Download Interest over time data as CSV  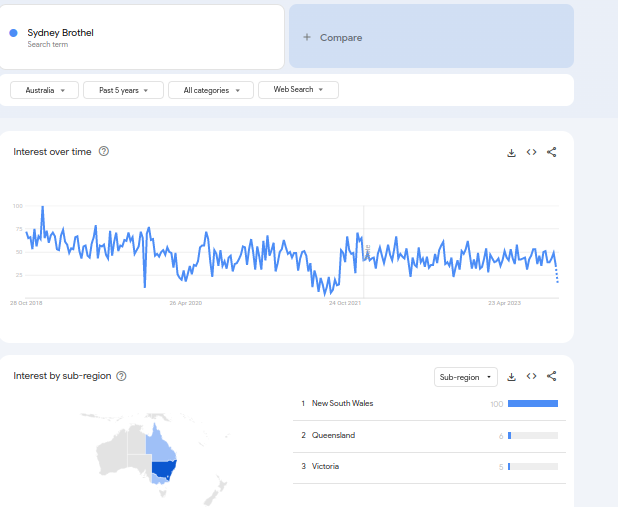pos(512,153)
